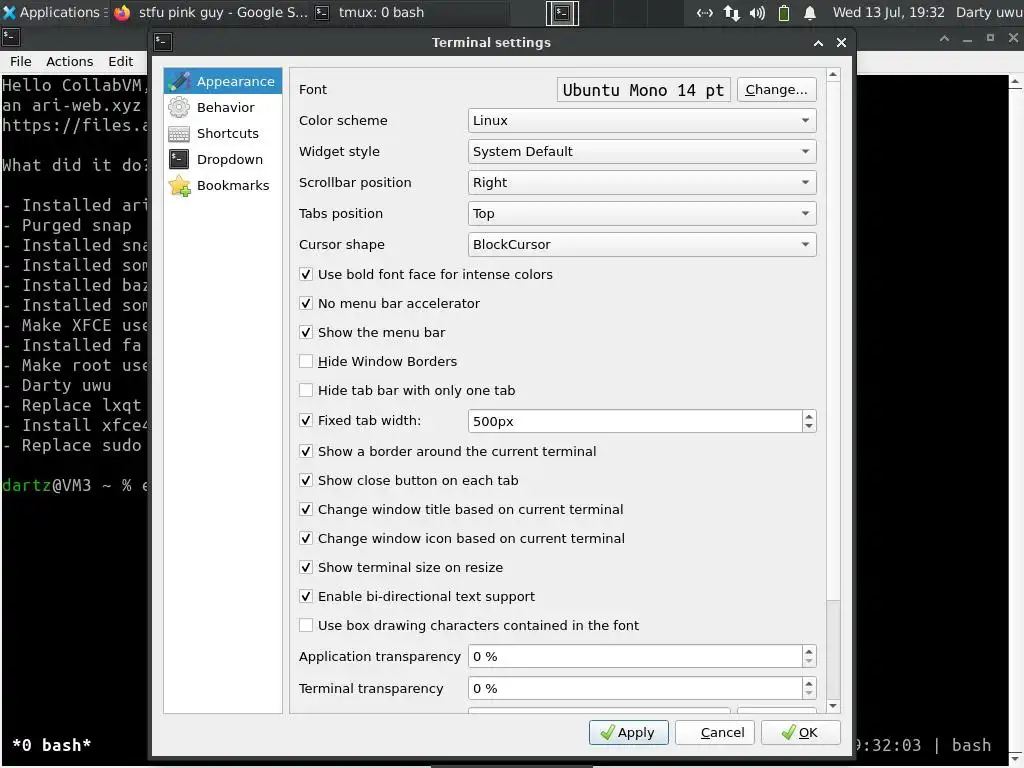Toggle Show a border around the current terminal

[306, 451]
